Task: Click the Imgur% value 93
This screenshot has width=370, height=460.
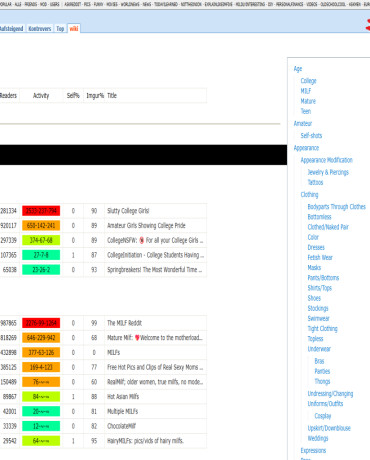Action: [94, 270]
